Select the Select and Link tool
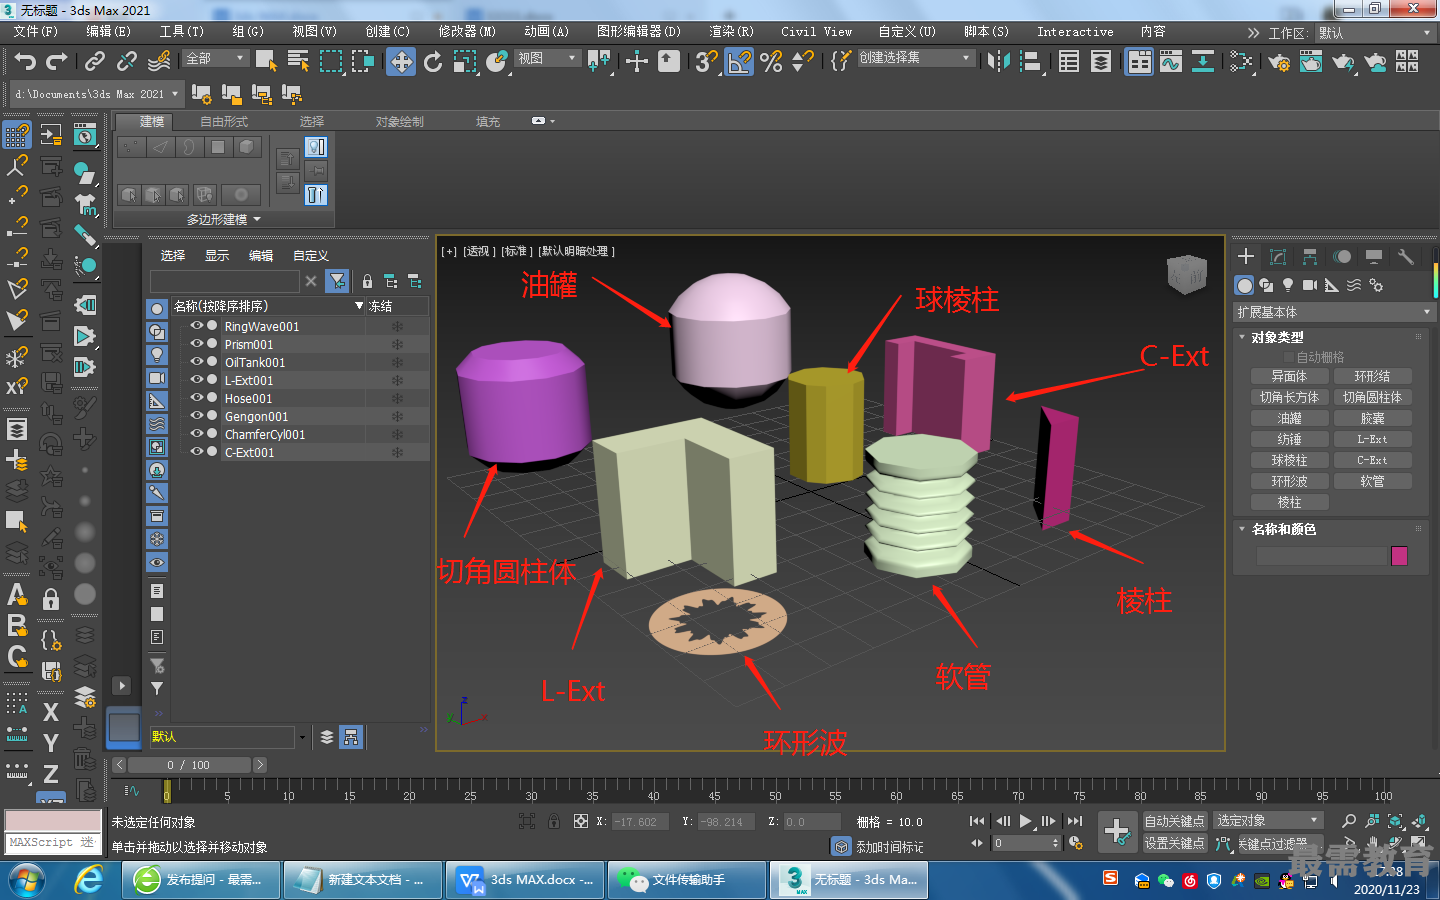The height and width of the screenshot is (900, 1440). click(x=95, y=62)
